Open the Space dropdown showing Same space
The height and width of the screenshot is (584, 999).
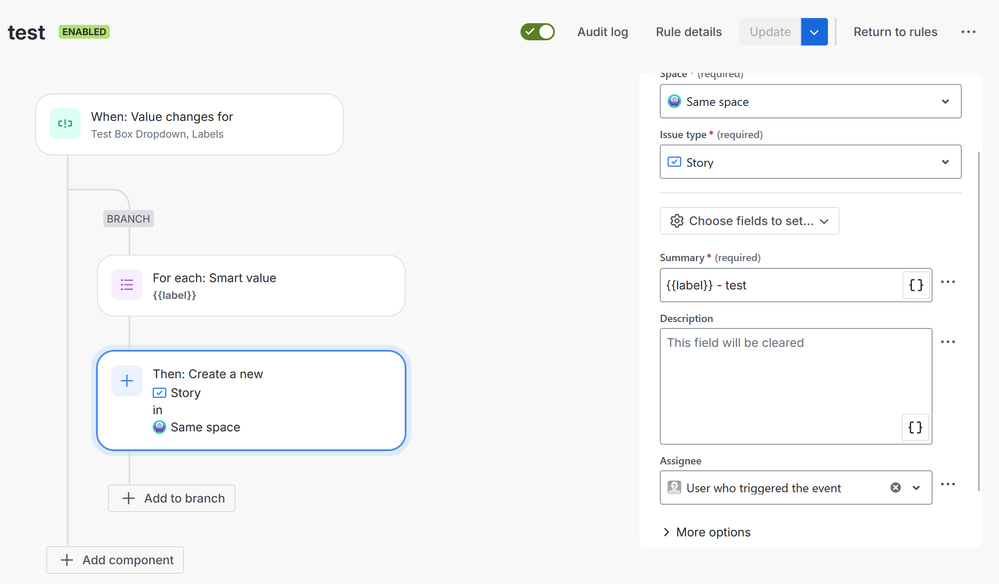pyautogui.click(x=810, y=101)
